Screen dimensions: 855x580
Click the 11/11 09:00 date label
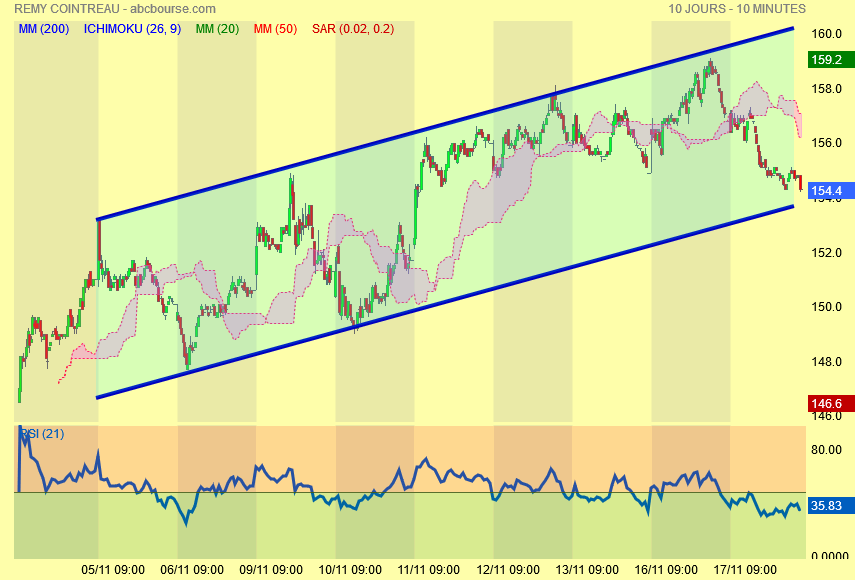[429, 570]
